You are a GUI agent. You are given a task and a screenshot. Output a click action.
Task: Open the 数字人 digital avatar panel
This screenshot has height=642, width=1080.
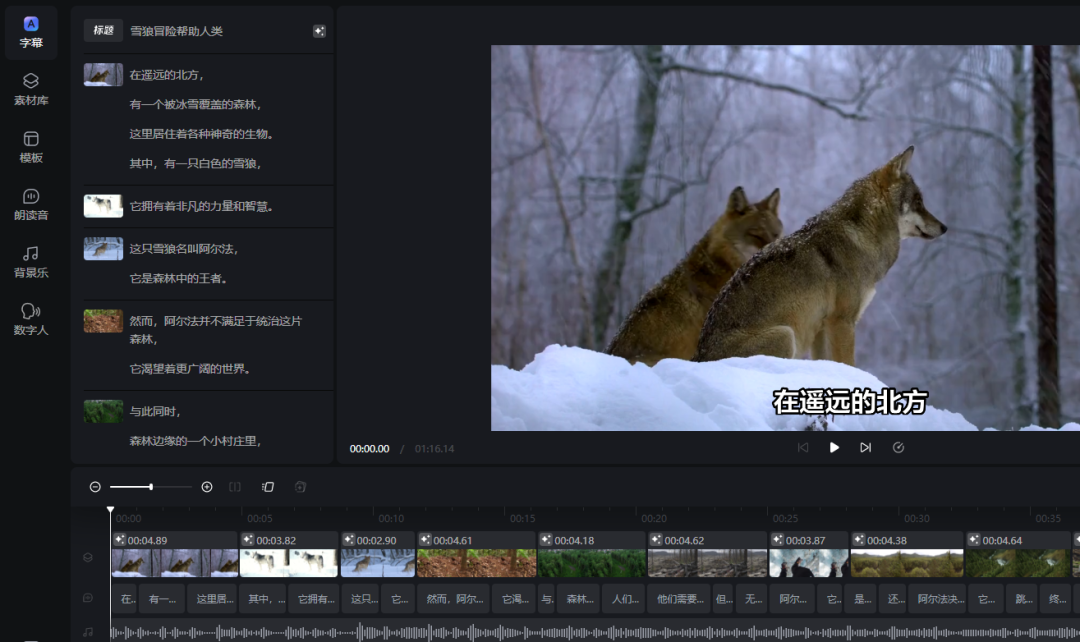pos(31,319)
